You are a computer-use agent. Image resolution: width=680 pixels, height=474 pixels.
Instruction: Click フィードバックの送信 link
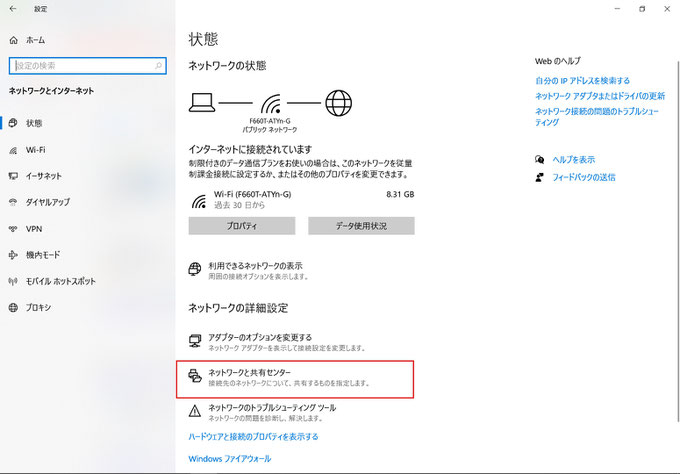click(x=584, y=177)
